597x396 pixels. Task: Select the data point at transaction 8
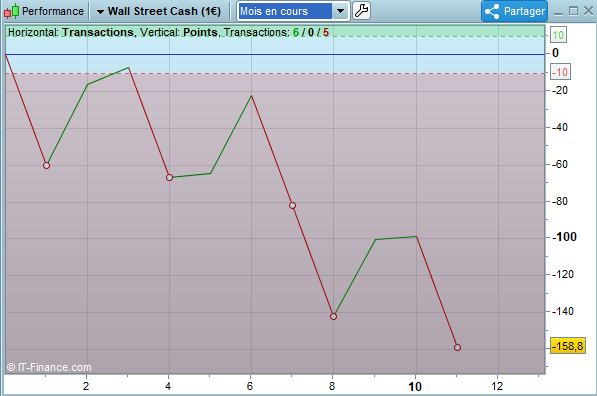click(334, 316)
